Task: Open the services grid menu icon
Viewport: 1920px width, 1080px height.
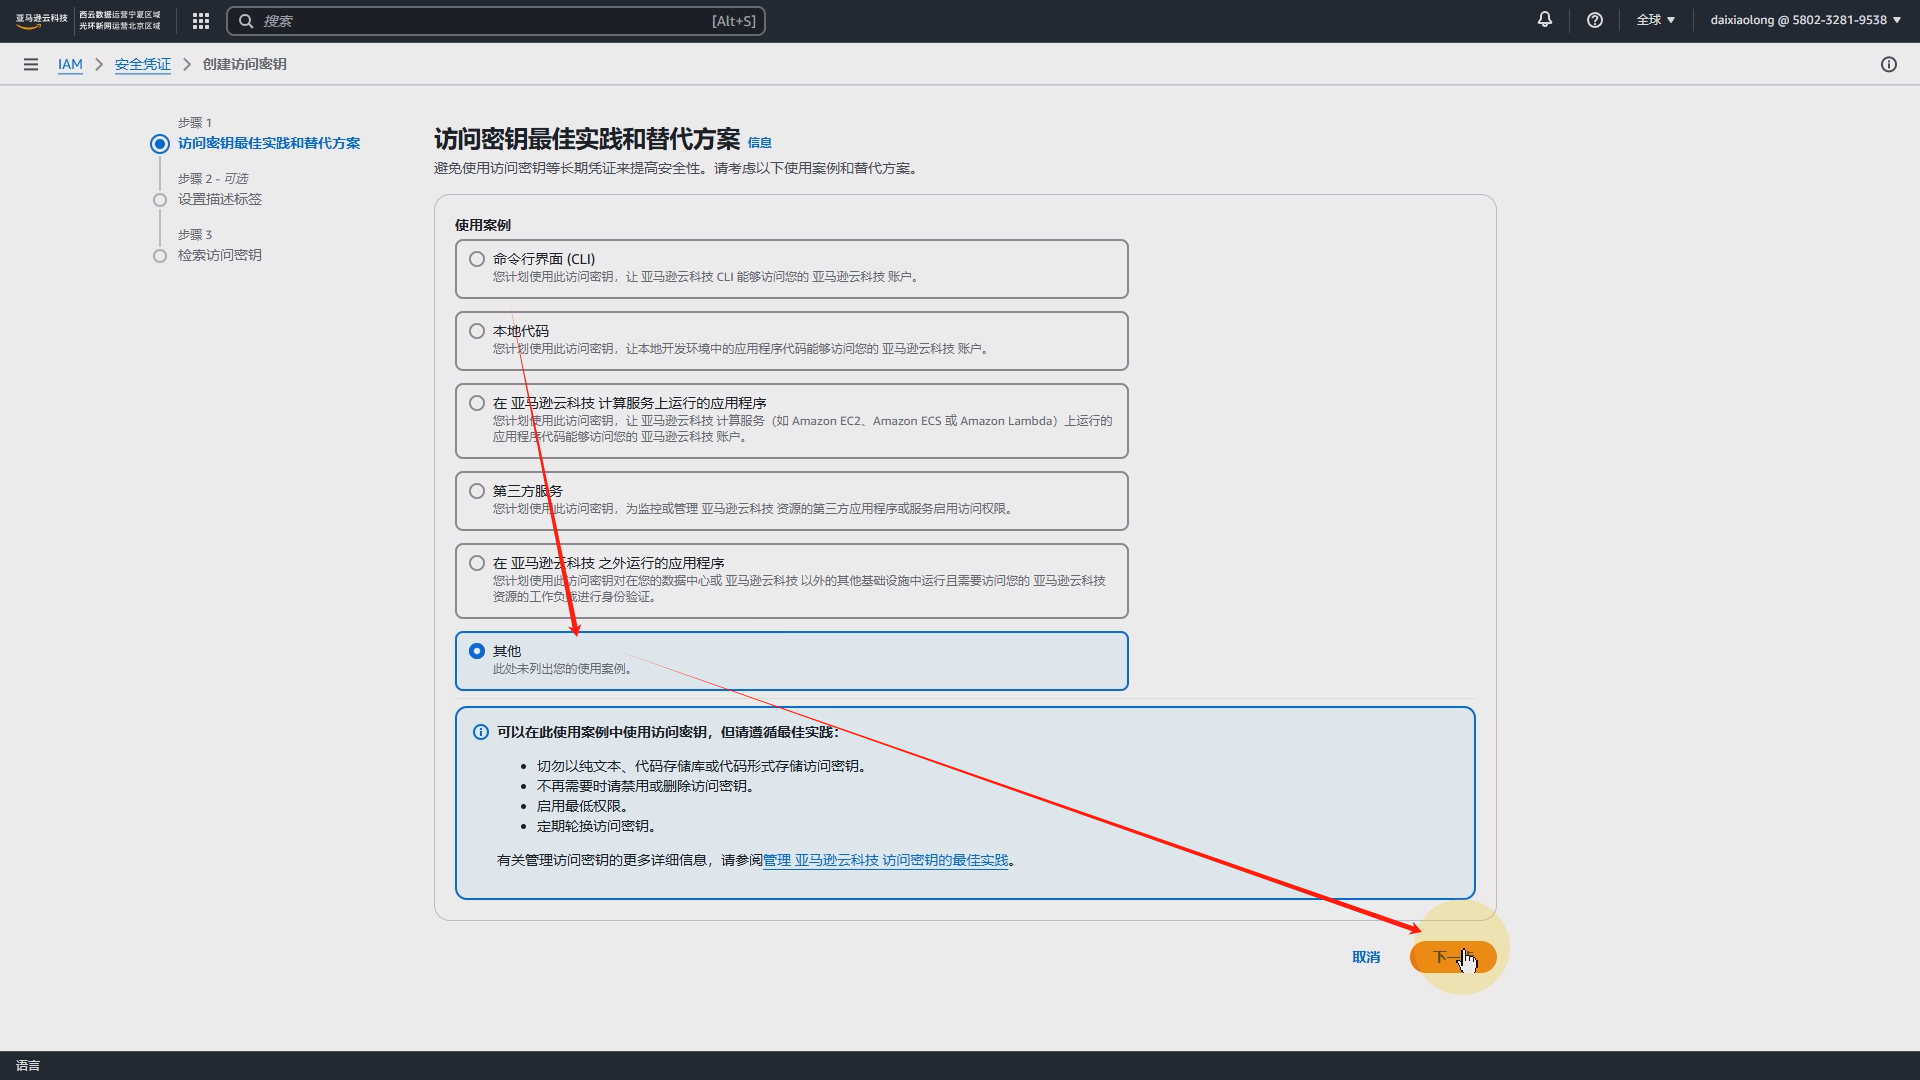Action: pos(201,21)
